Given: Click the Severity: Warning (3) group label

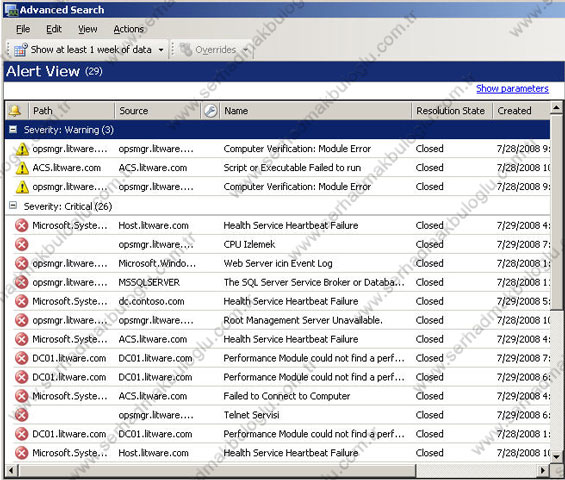Looking at the screenshot, I should click(x=68, y=130).
